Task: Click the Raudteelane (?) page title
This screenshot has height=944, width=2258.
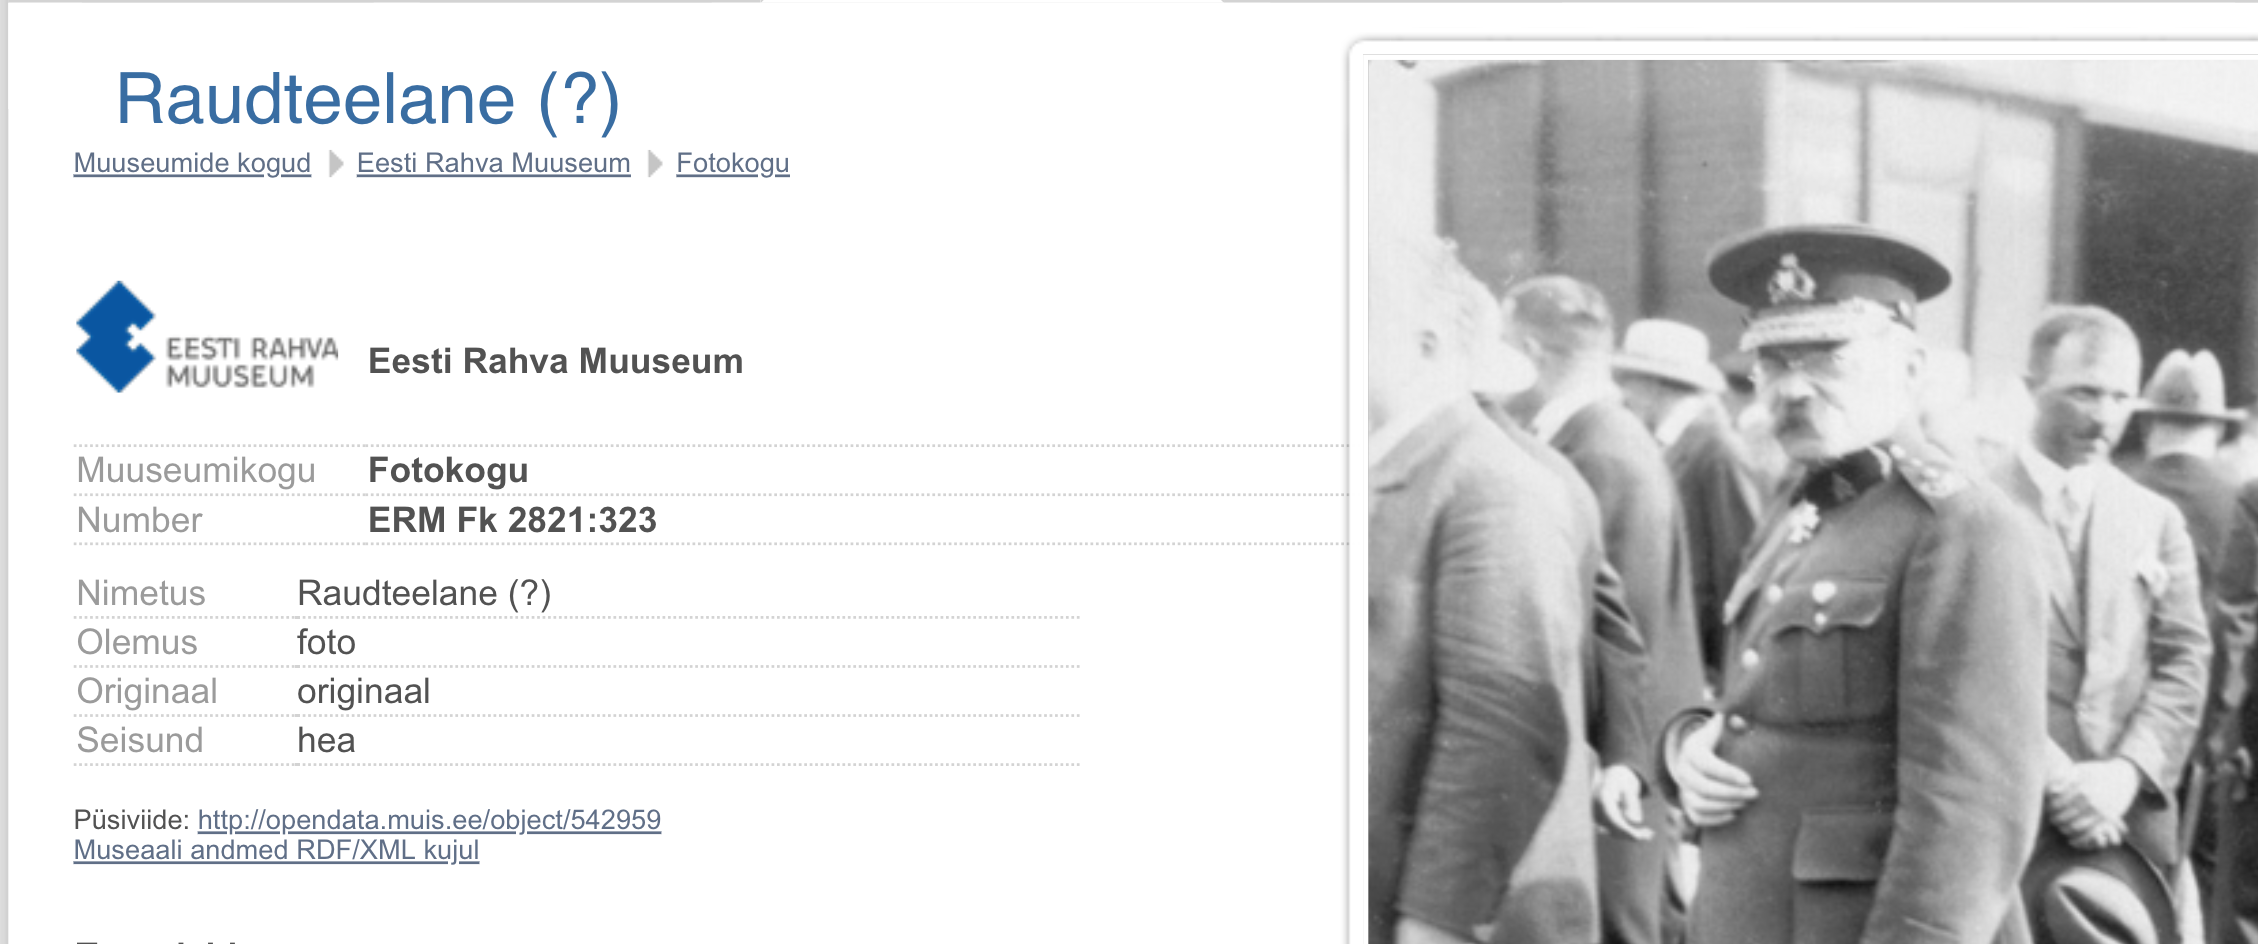Action: tap(368, 99)
